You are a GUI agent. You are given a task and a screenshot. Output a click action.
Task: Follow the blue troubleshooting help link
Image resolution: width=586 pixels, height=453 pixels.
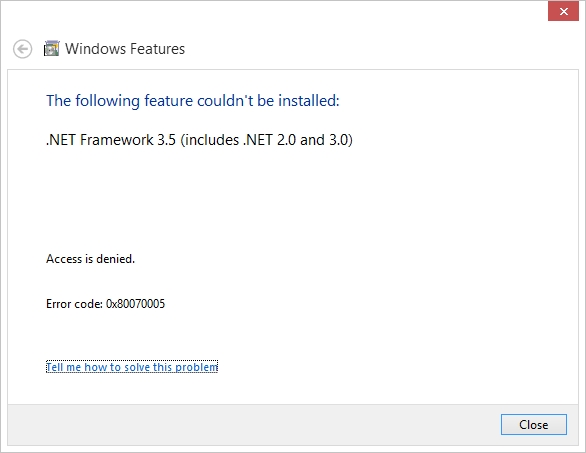pos(132,367)
